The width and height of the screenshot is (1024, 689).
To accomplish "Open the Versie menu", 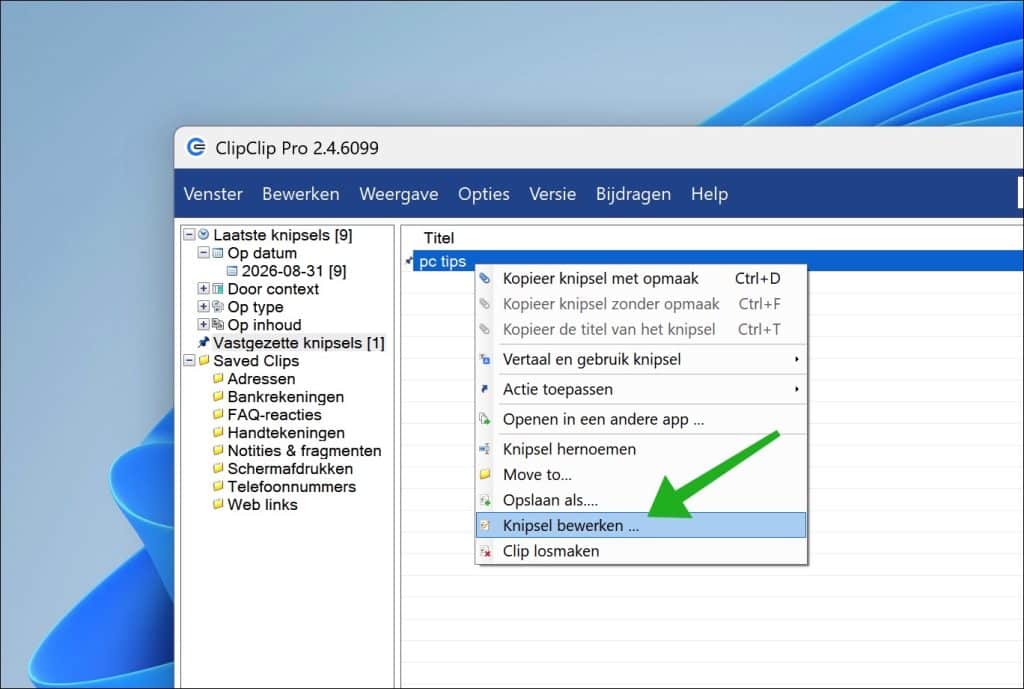I will pos(552,194).
